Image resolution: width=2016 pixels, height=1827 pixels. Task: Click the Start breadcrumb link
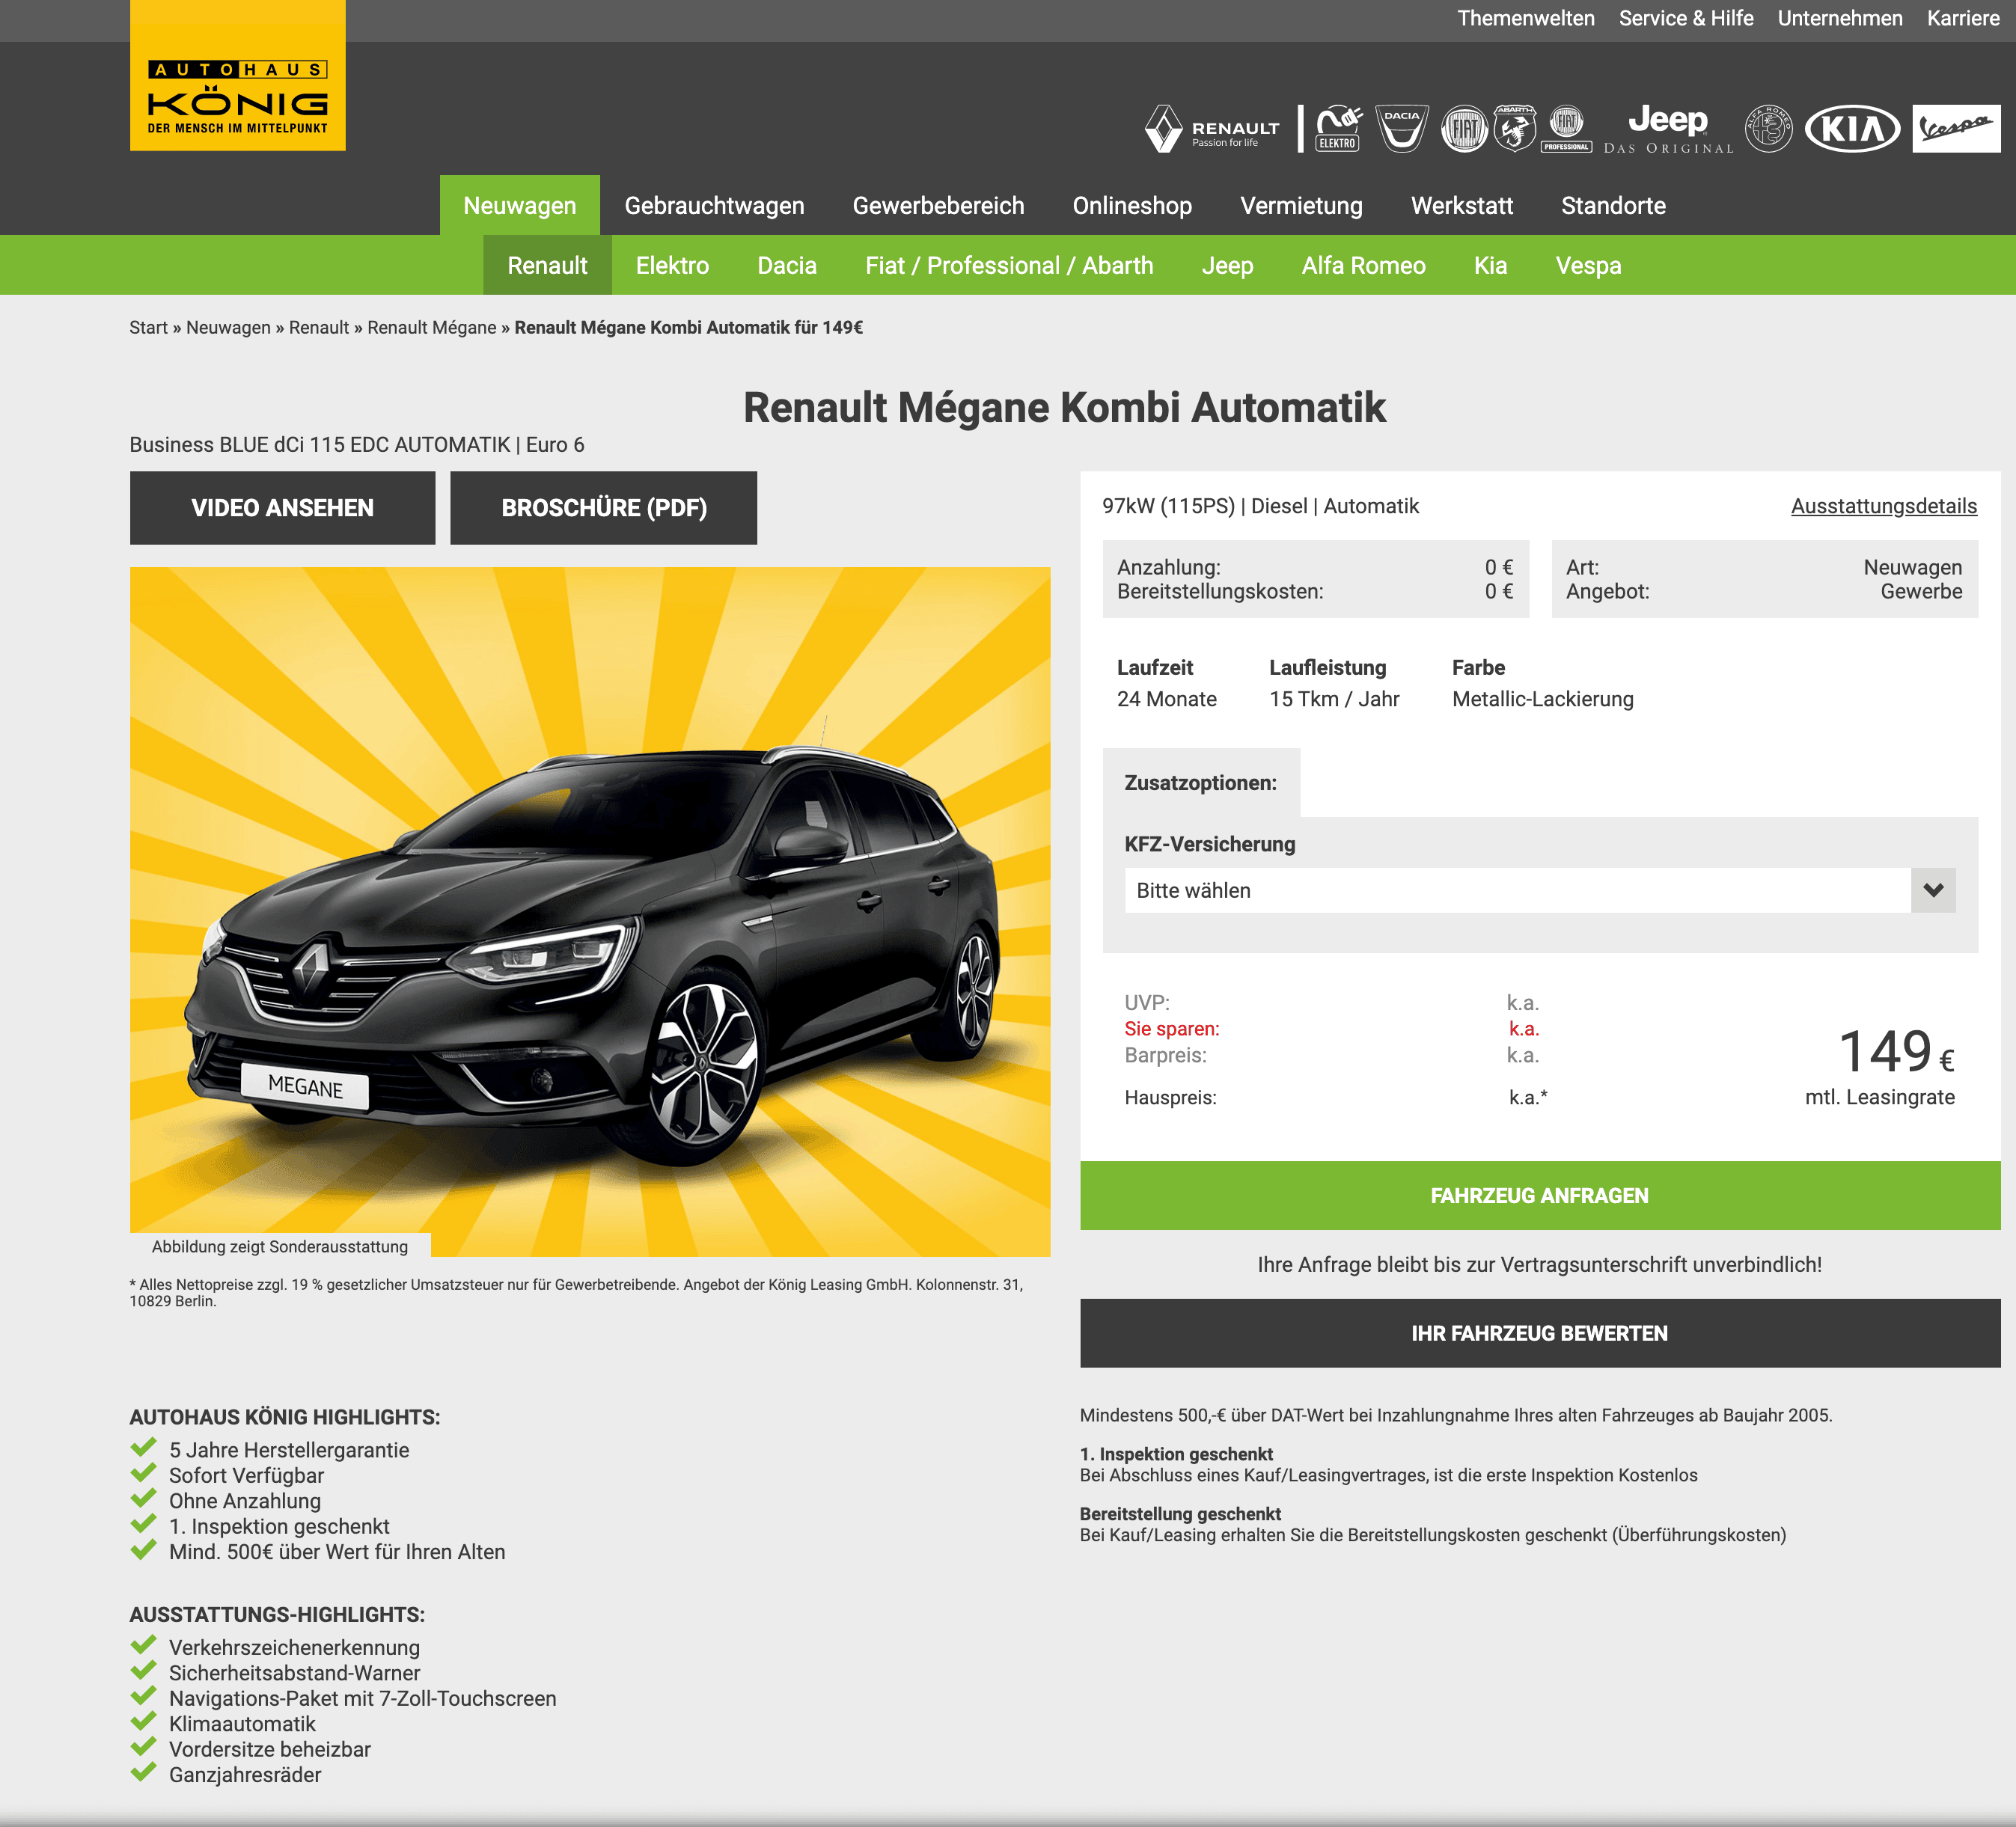(148, 327)
